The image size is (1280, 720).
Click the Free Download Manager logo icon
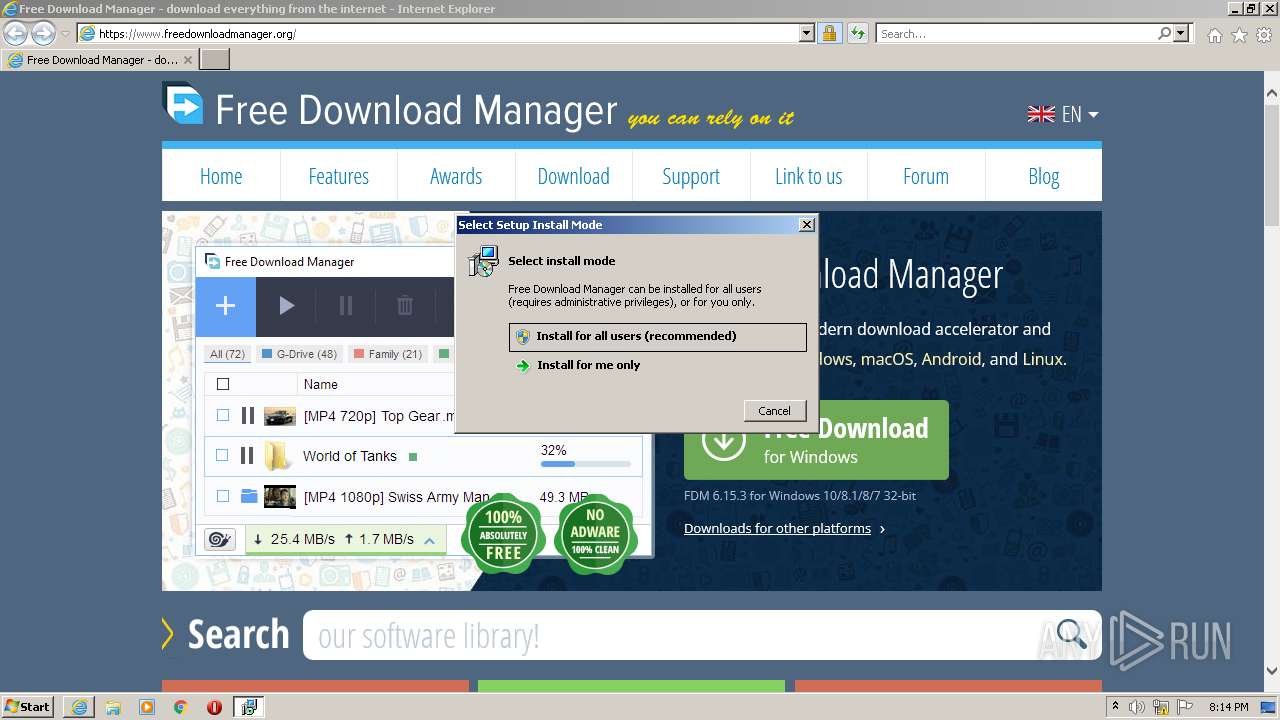pos(183,104)
